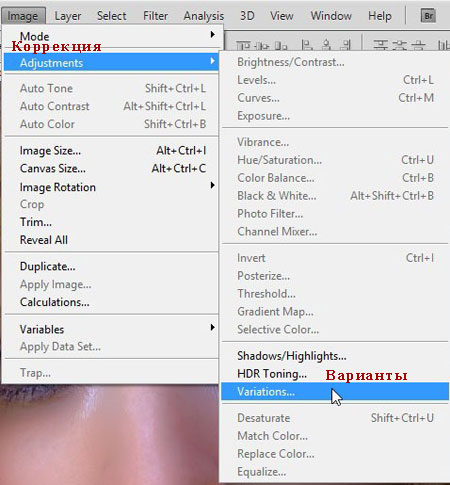Choose HDR Toning... adjustment
The width and height of the screenshot is (450, 485).
pos(335,374)
